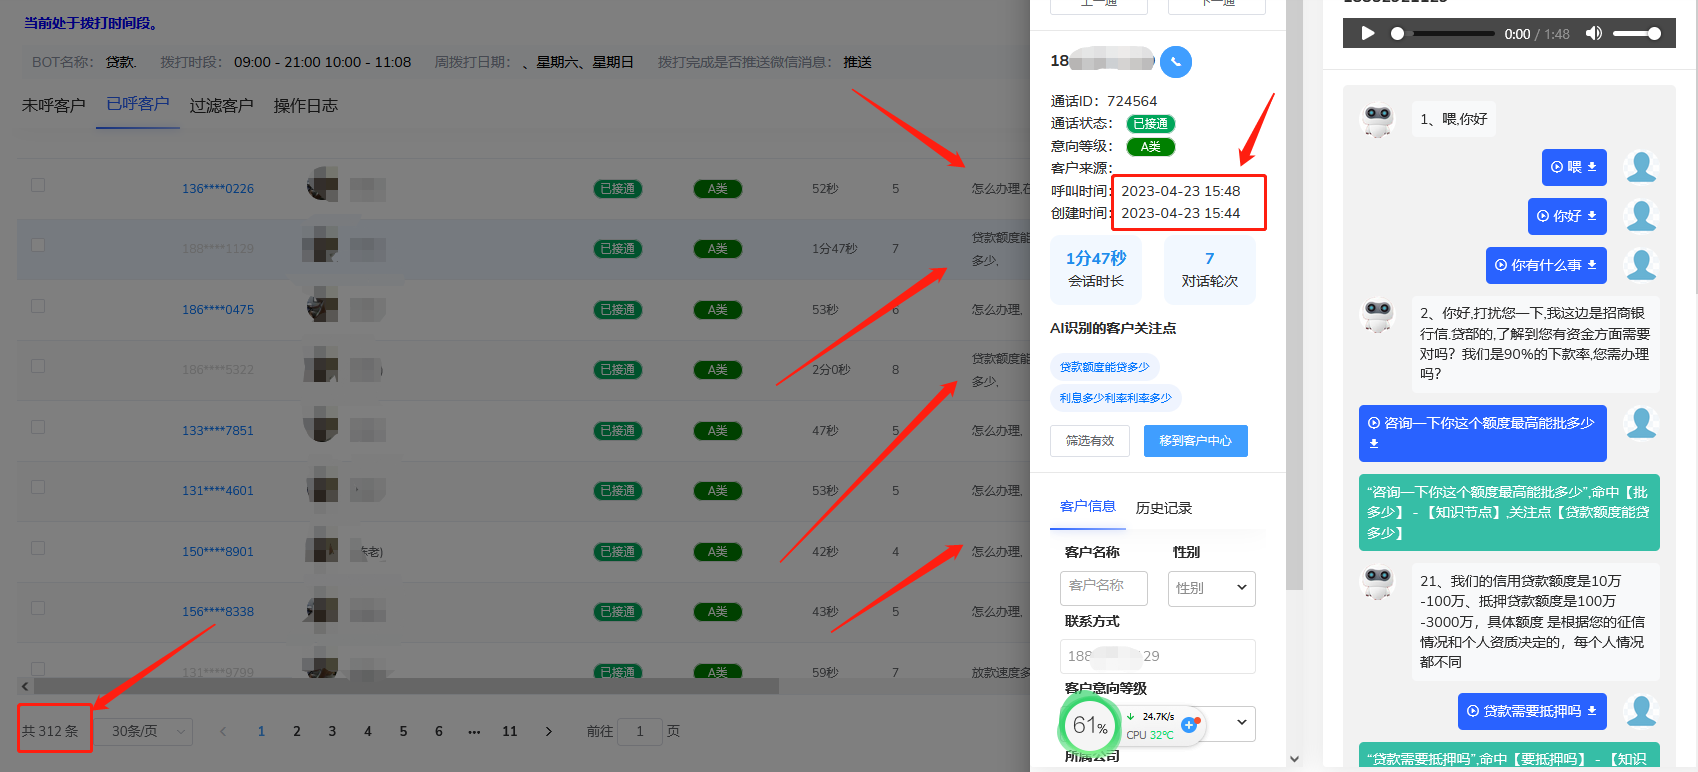The image size is (1698, 772).
Task: Expand the 性别 gender dropdown
Action: [1211, 588]
